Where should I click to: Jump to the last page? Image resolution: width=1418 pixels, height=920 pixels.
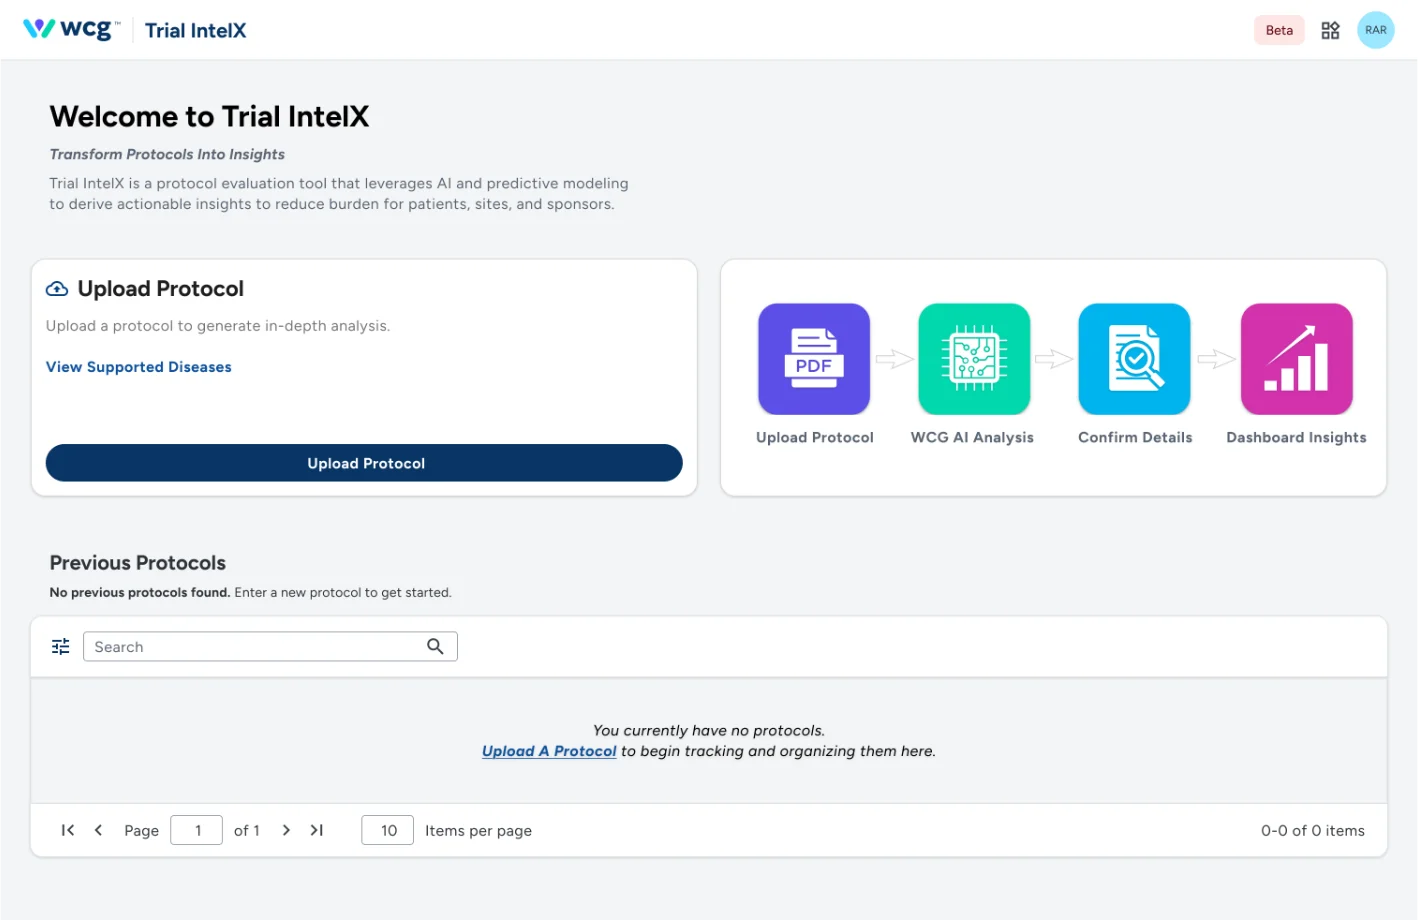pos(316,830)
